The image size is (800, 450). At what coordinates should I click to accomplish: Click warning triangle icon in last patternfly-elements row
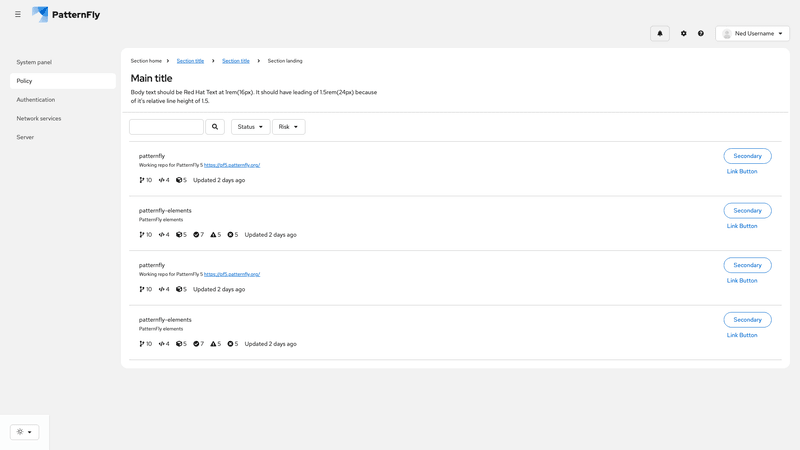pyautogui.click(x=213, y=344)
